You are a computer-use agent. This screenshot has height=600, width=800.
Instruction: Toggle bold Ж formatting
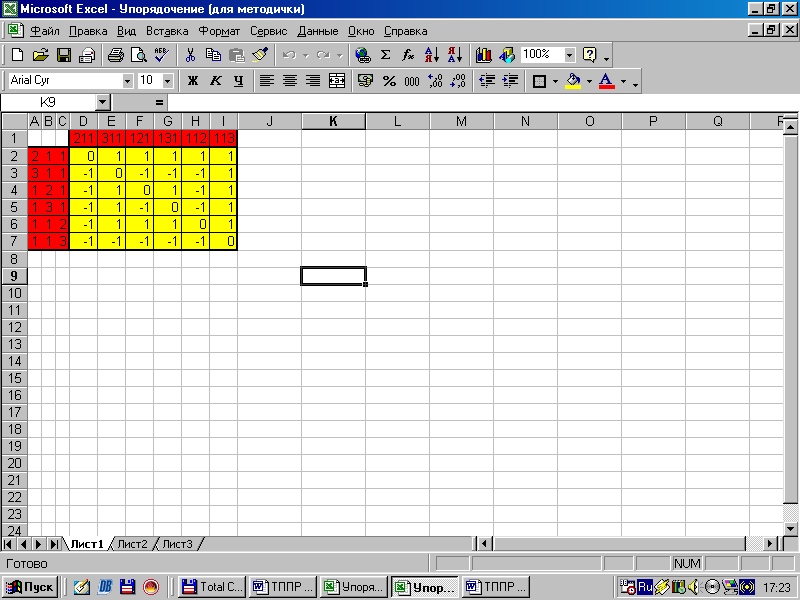pos(193,81)
